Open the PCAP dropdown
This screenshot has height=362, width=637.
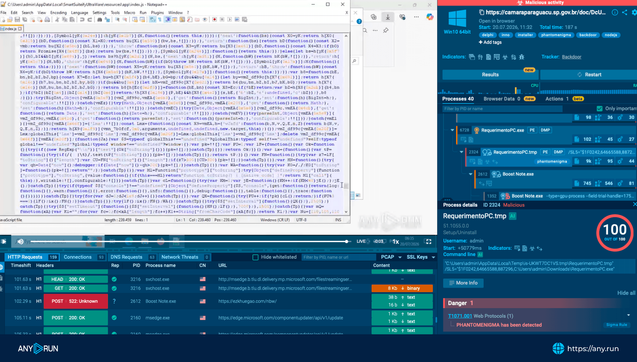click(391, 257)
